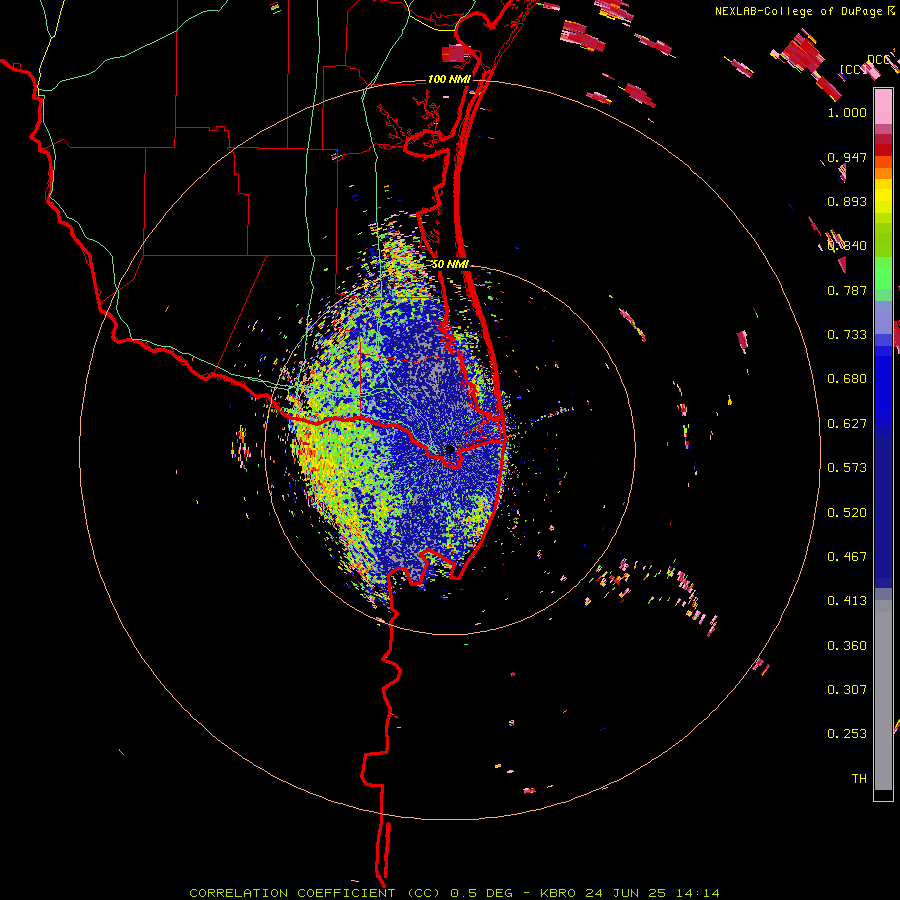Click the 0.680 color scale value

pyautogui.click(x=847, y=379)
